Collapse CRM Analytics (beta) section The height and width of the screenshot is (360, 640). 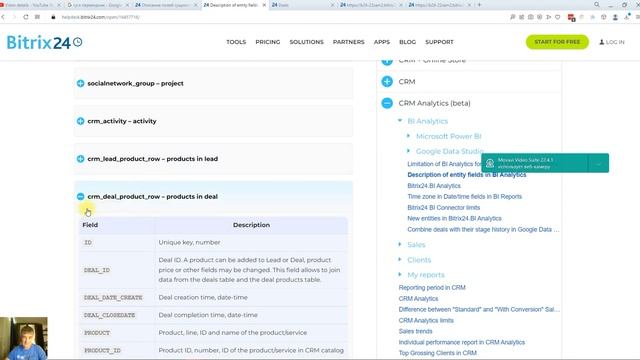coord(387,103)
